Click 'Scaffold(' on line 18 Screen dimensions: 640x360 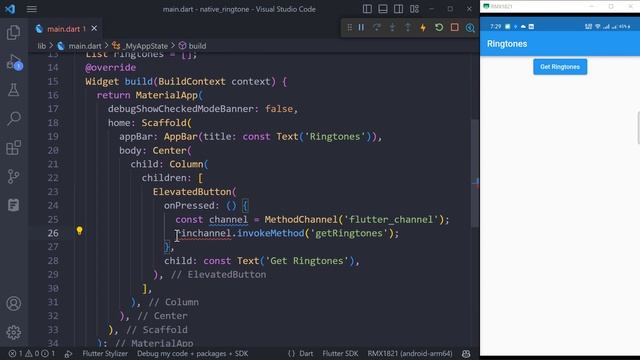[167, 123]
